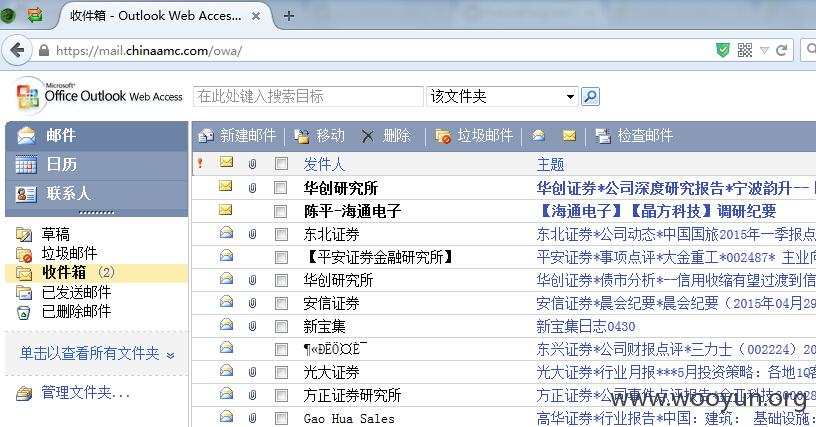The image size is (816, 427).
Task: Open the 已删除邮件 folder
Action: pos(76,312)
